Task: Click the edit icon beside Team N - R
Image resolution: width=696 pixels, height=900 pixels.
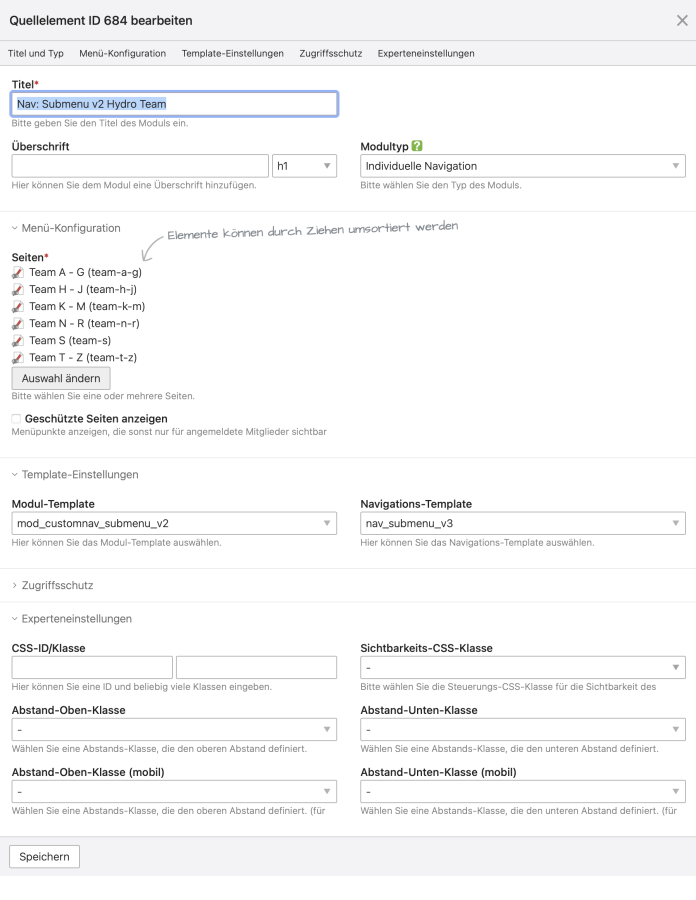Action: 18,324
